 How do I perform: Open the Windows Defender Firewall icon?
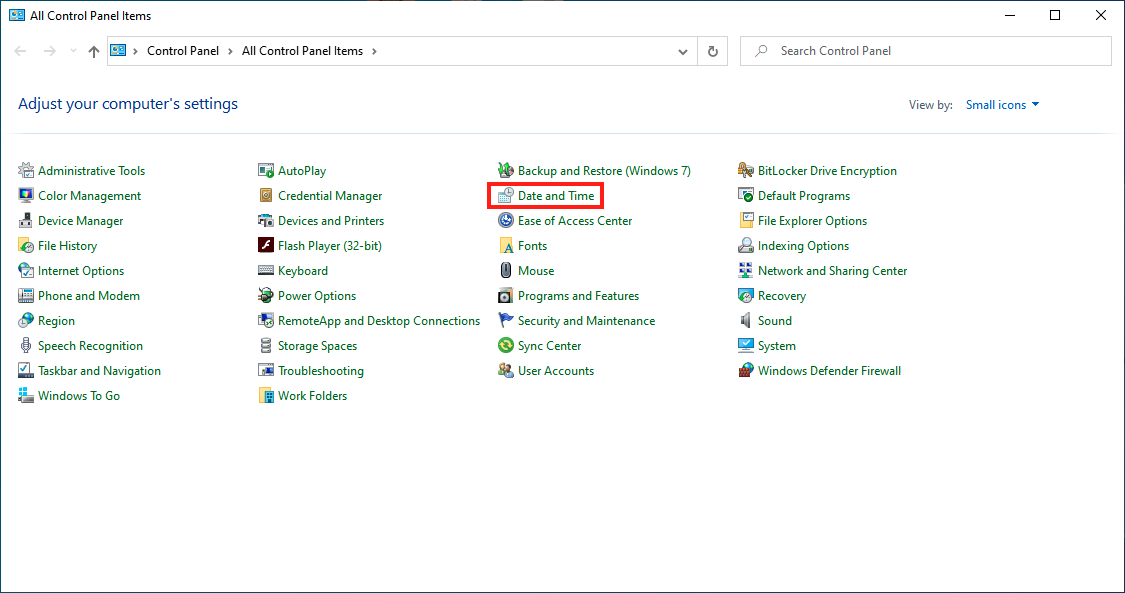click(746, 371)
